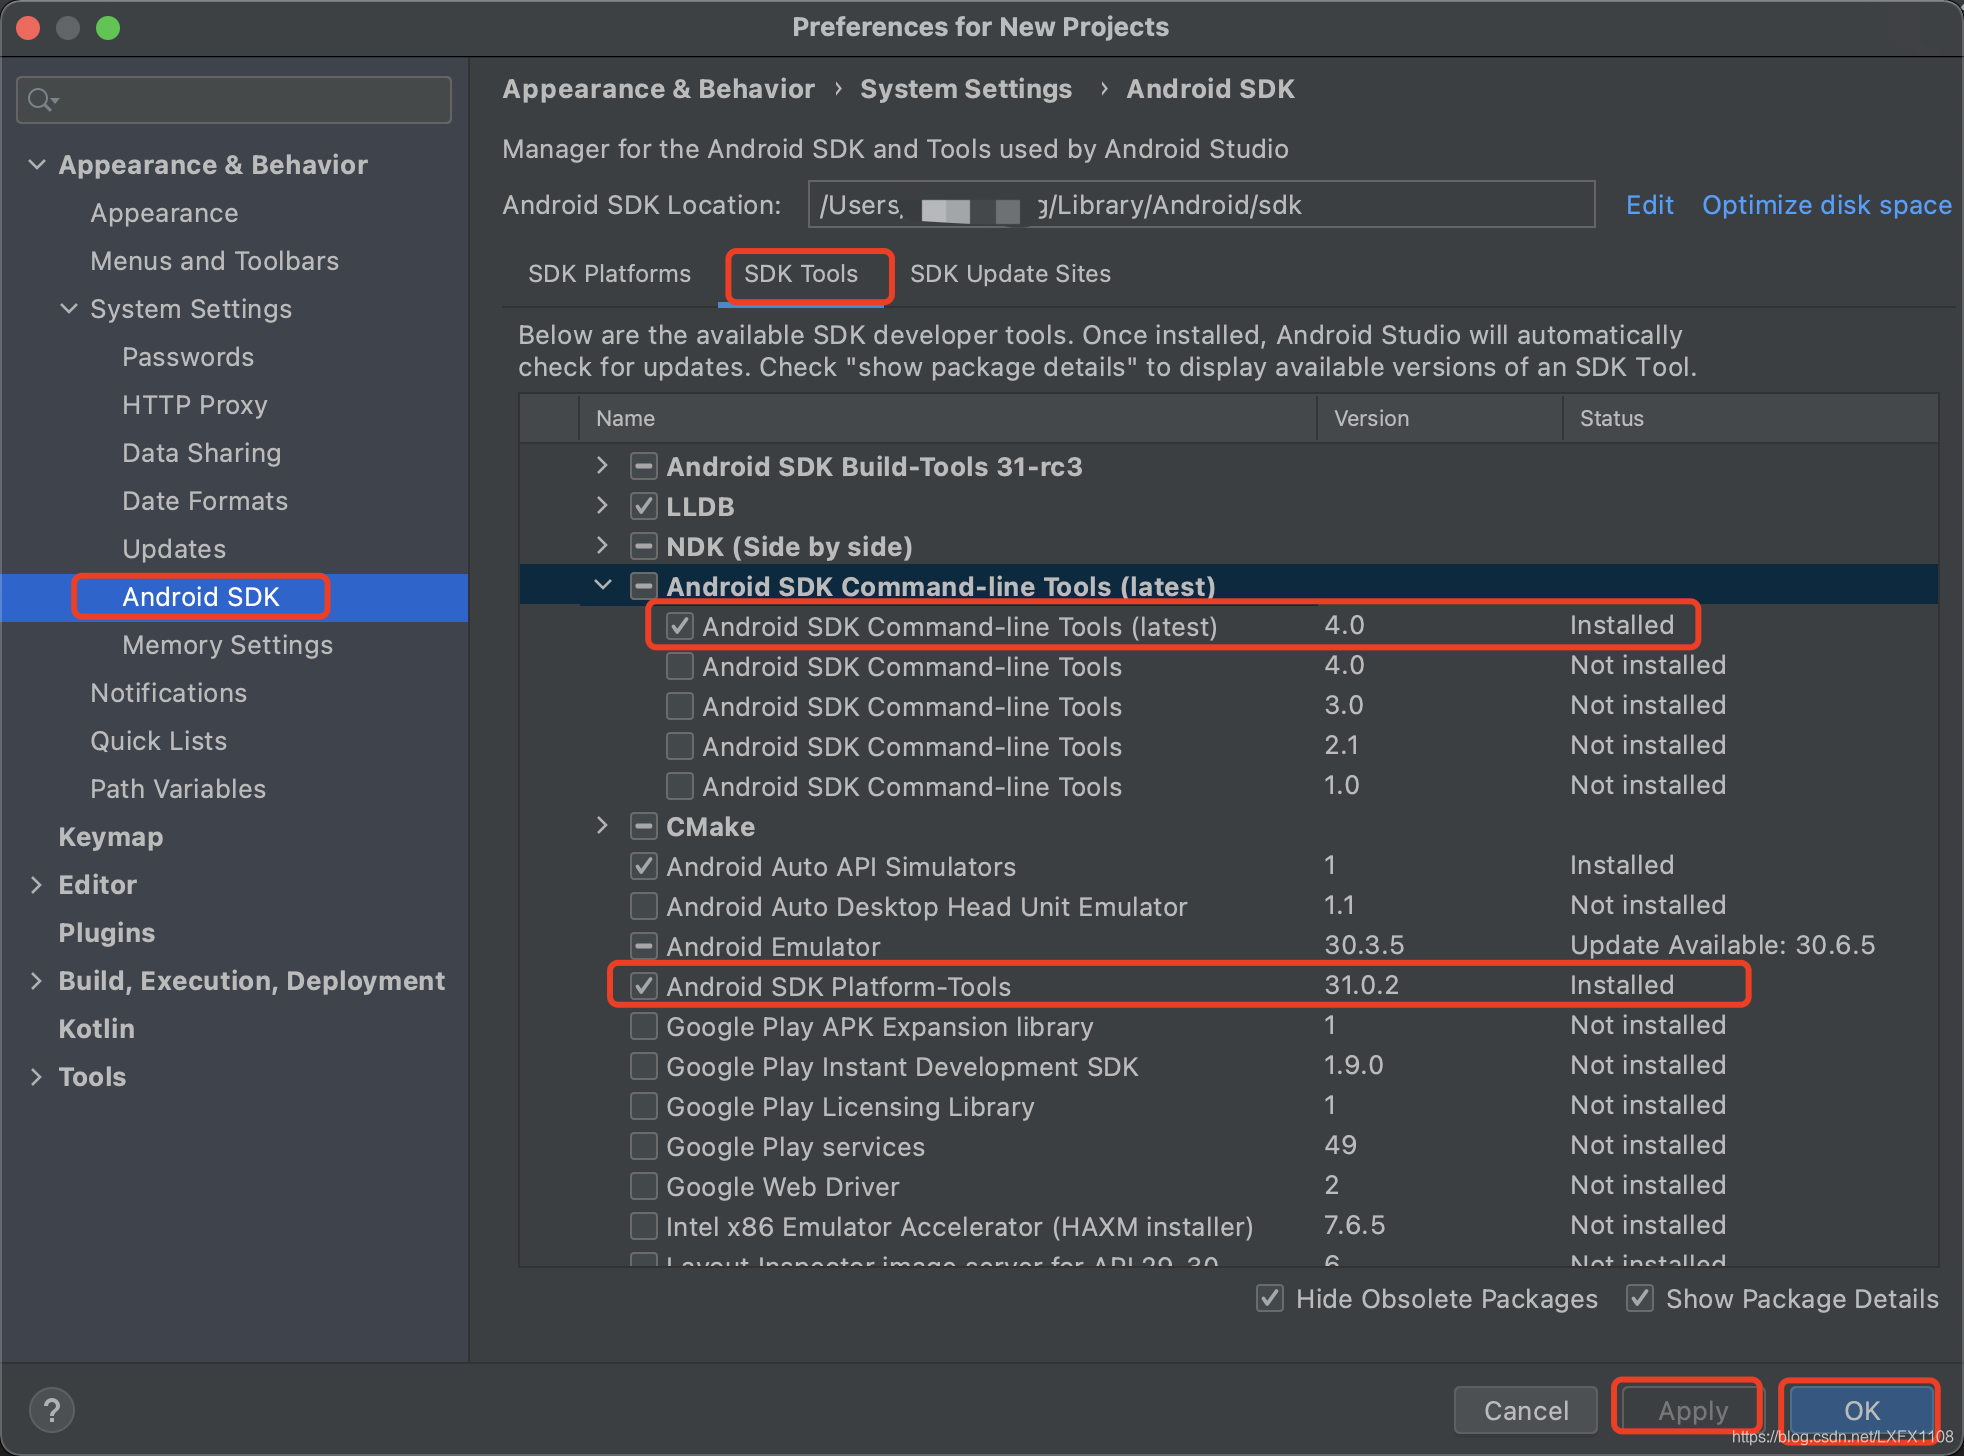
Task: Check Google Play APK Expansion library
Action: pos(644,1027)
